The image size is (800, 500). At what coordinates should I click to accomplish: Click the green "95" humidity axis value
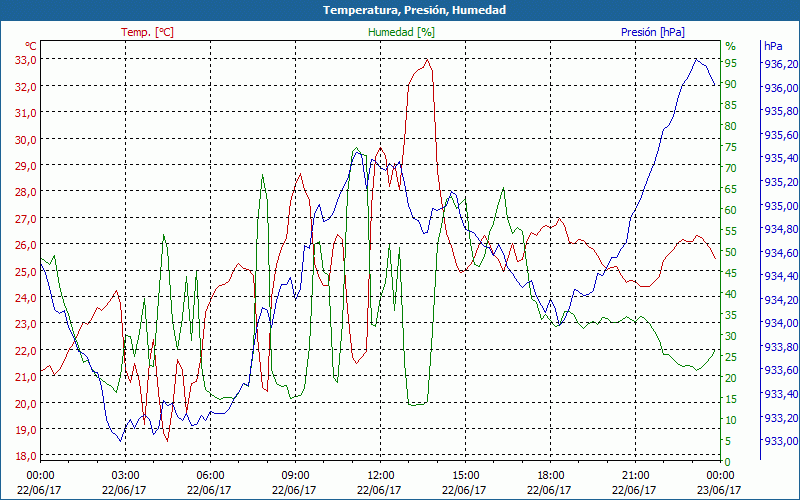tap(730, 63)
